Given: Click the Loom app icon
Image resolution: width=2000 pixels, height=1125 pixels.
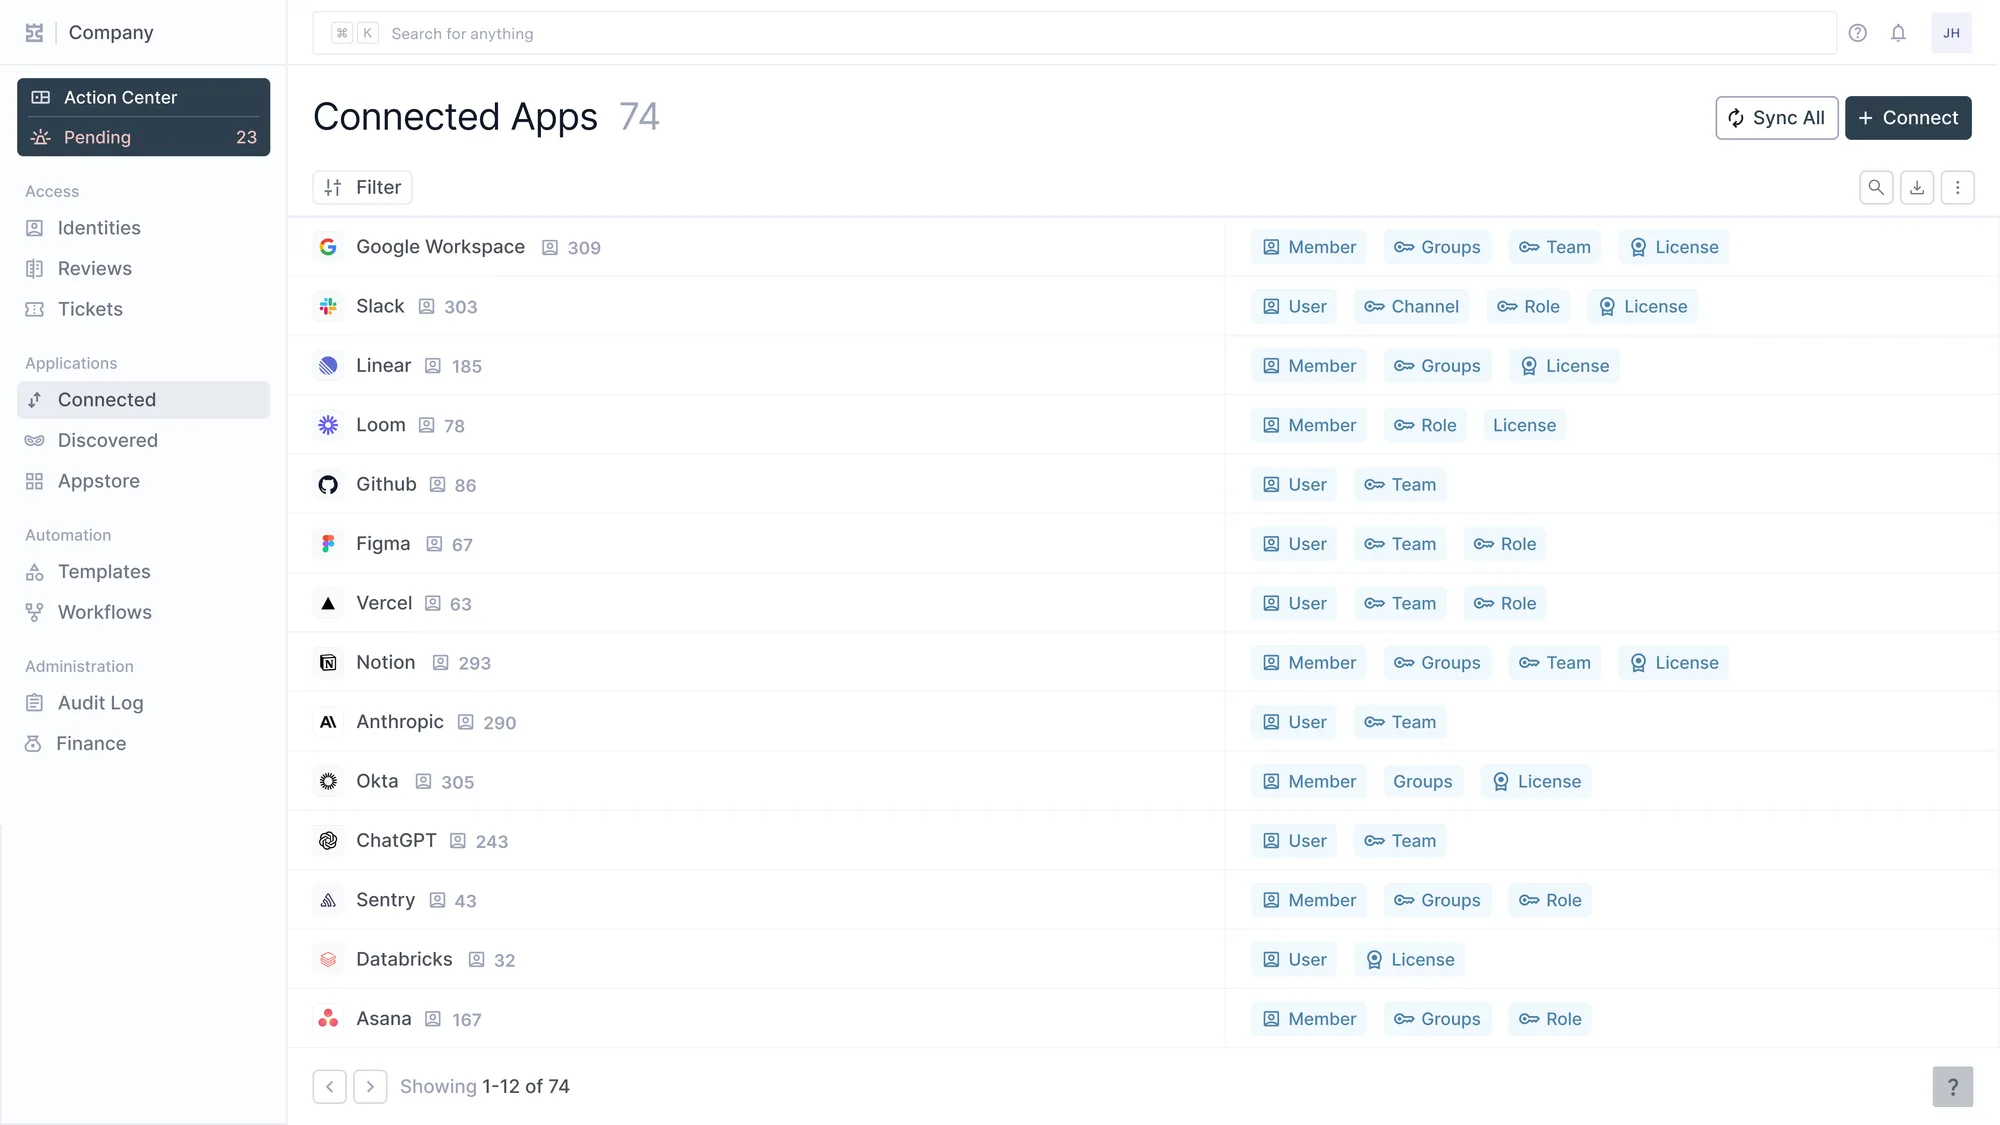Looking at the screenshot, I should coord(328,425).
